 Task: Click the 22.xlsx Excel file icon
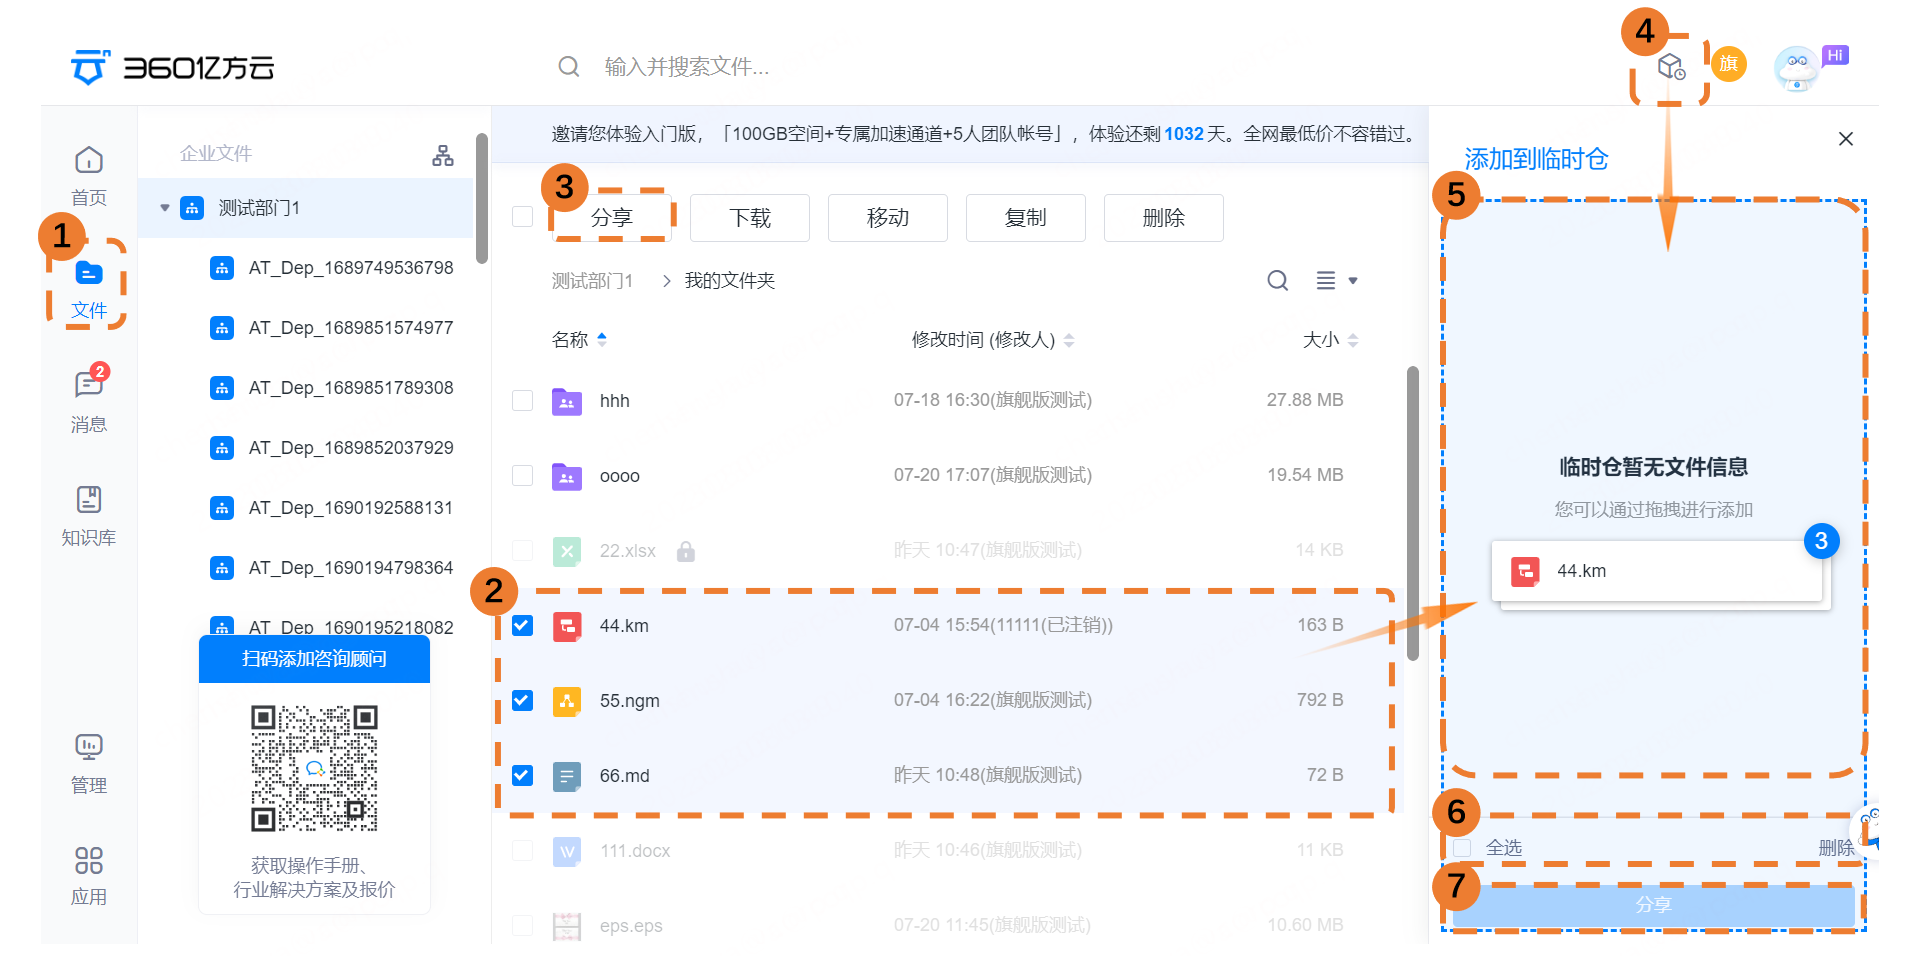coord(567,551)
